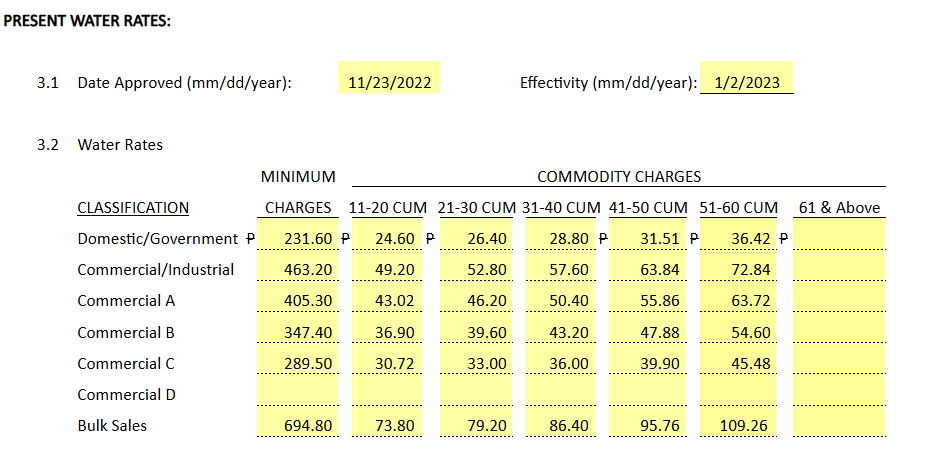Viewport: 932px width, 473px height.
Task: Click empty 61 & Above cell for Bulk Sales
Action: tap(839, 421)
